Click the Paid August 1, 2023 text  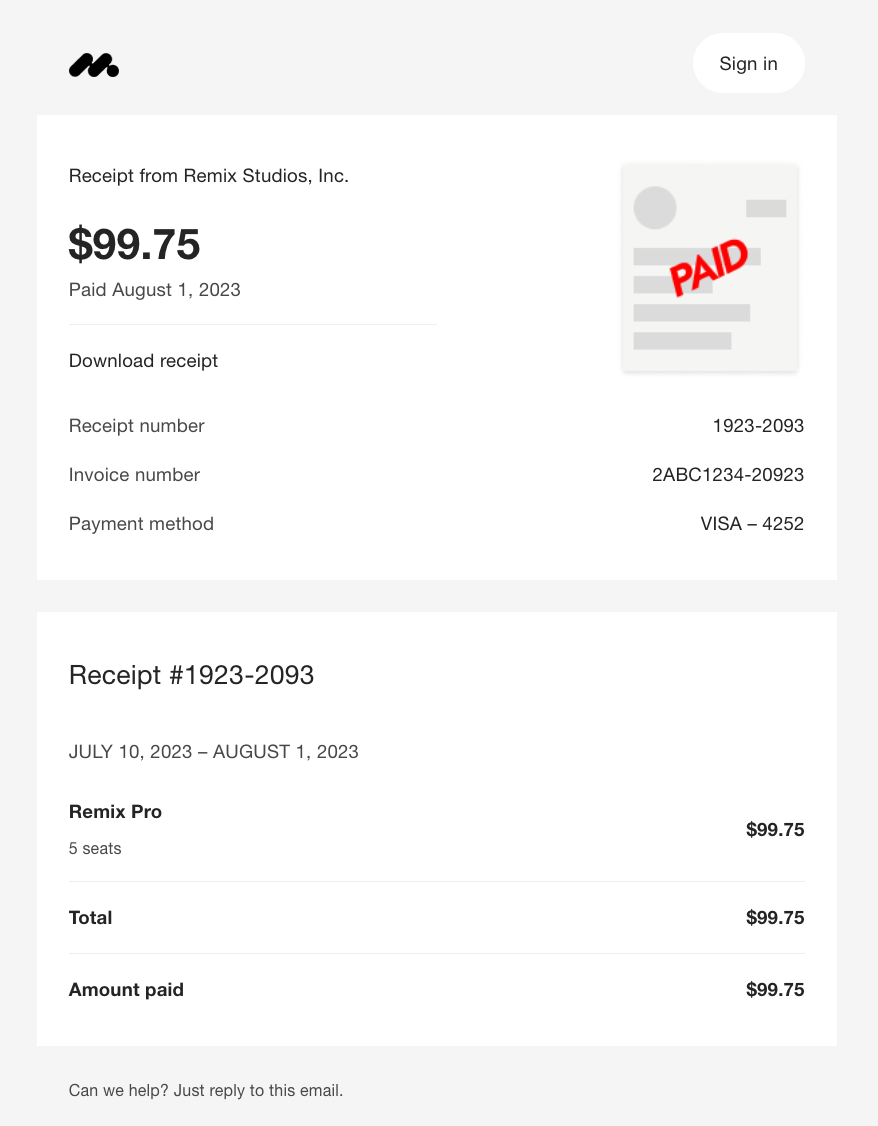click(154, 290)
